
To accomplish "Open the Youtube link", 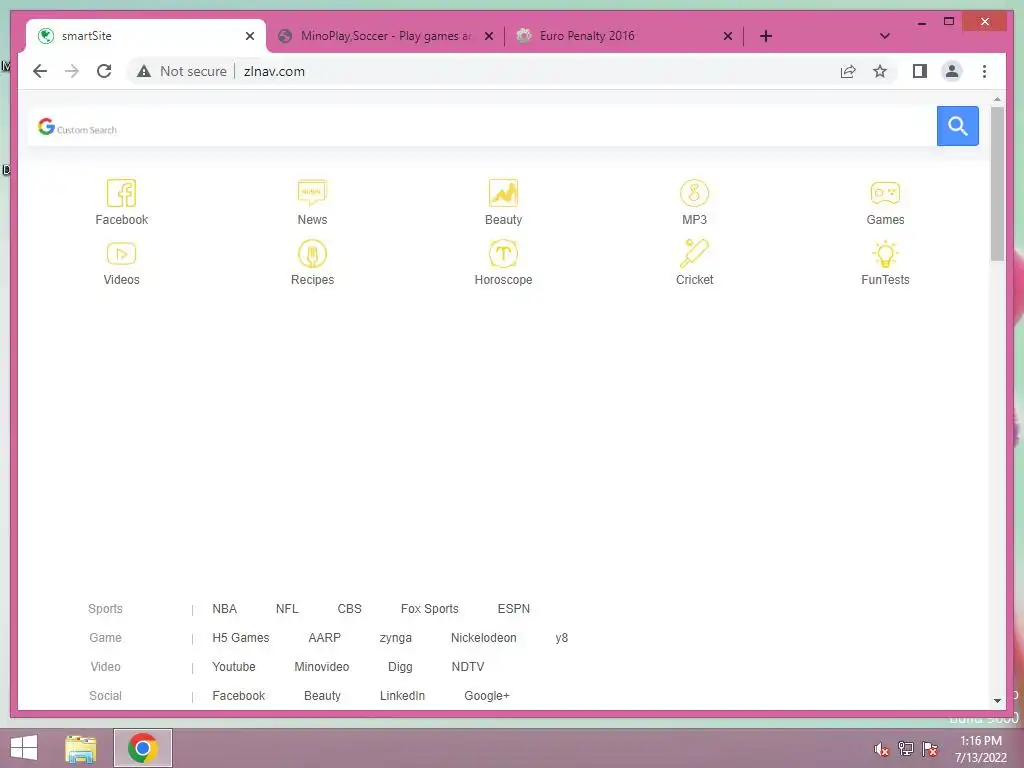I will [234, 667].
